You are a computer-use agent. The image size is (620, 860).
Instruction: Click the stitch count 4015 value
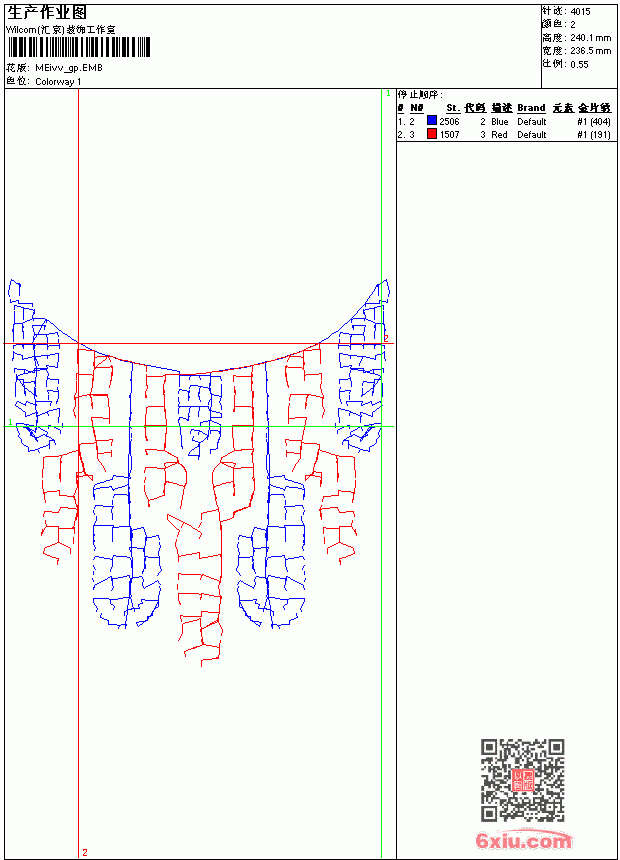point(580,12)
